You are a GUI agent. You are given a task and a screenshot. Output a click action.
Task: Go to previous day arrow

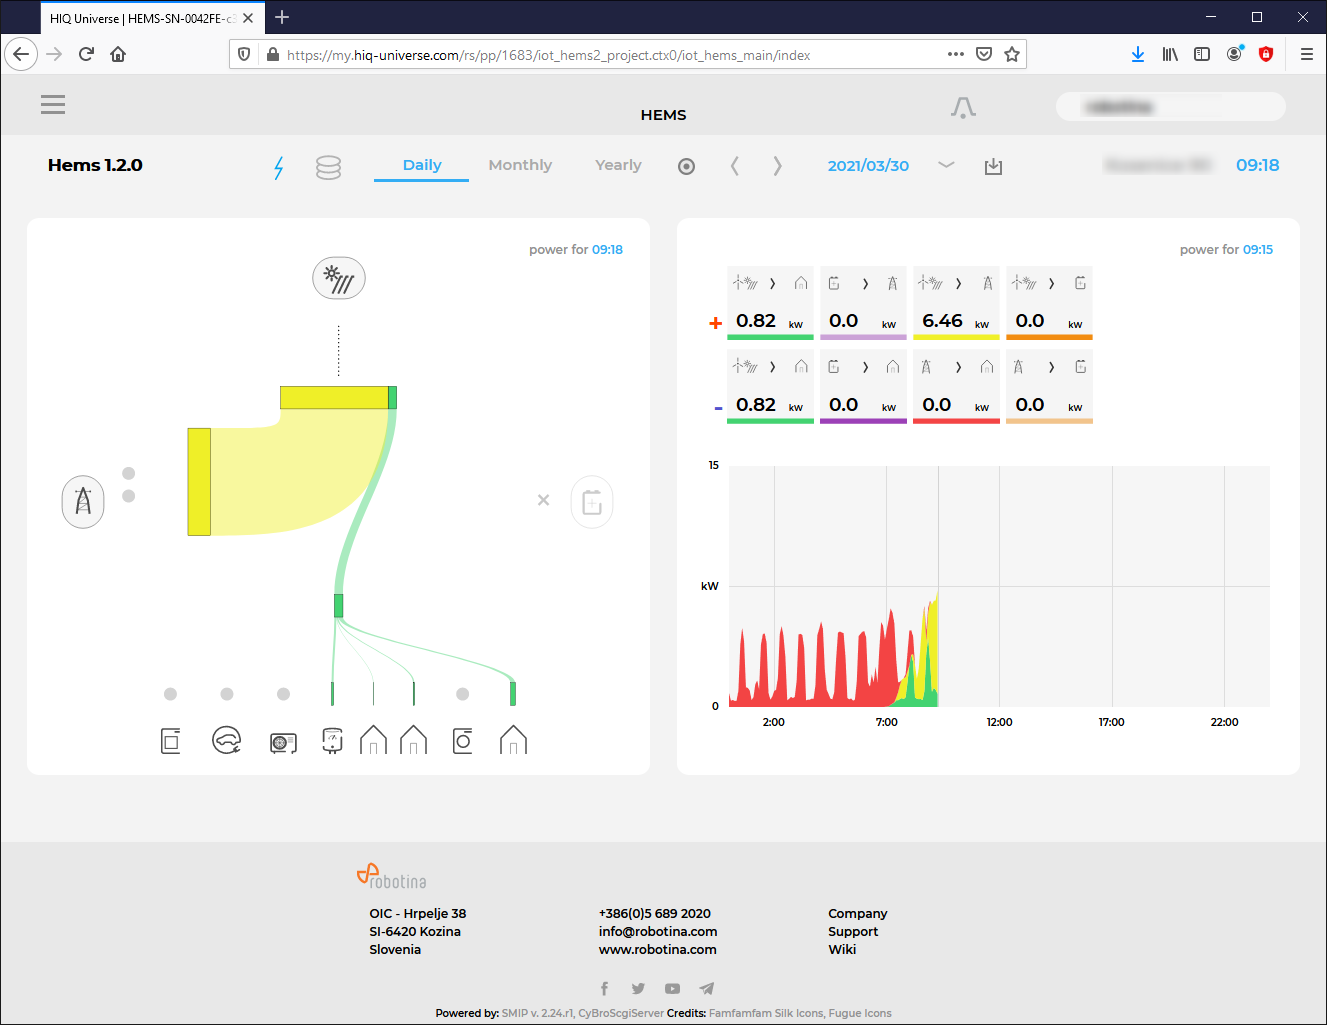coord(735,166)
